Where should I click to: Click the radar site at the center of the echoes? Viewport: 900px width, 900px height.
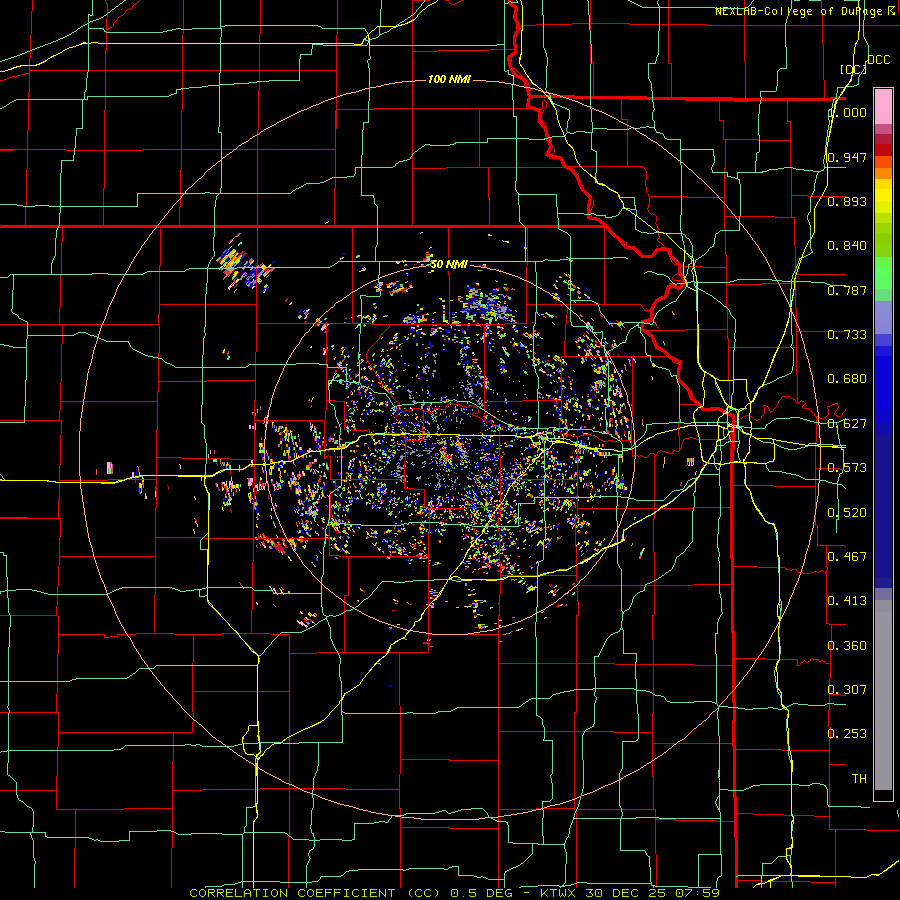pos(448,456)
